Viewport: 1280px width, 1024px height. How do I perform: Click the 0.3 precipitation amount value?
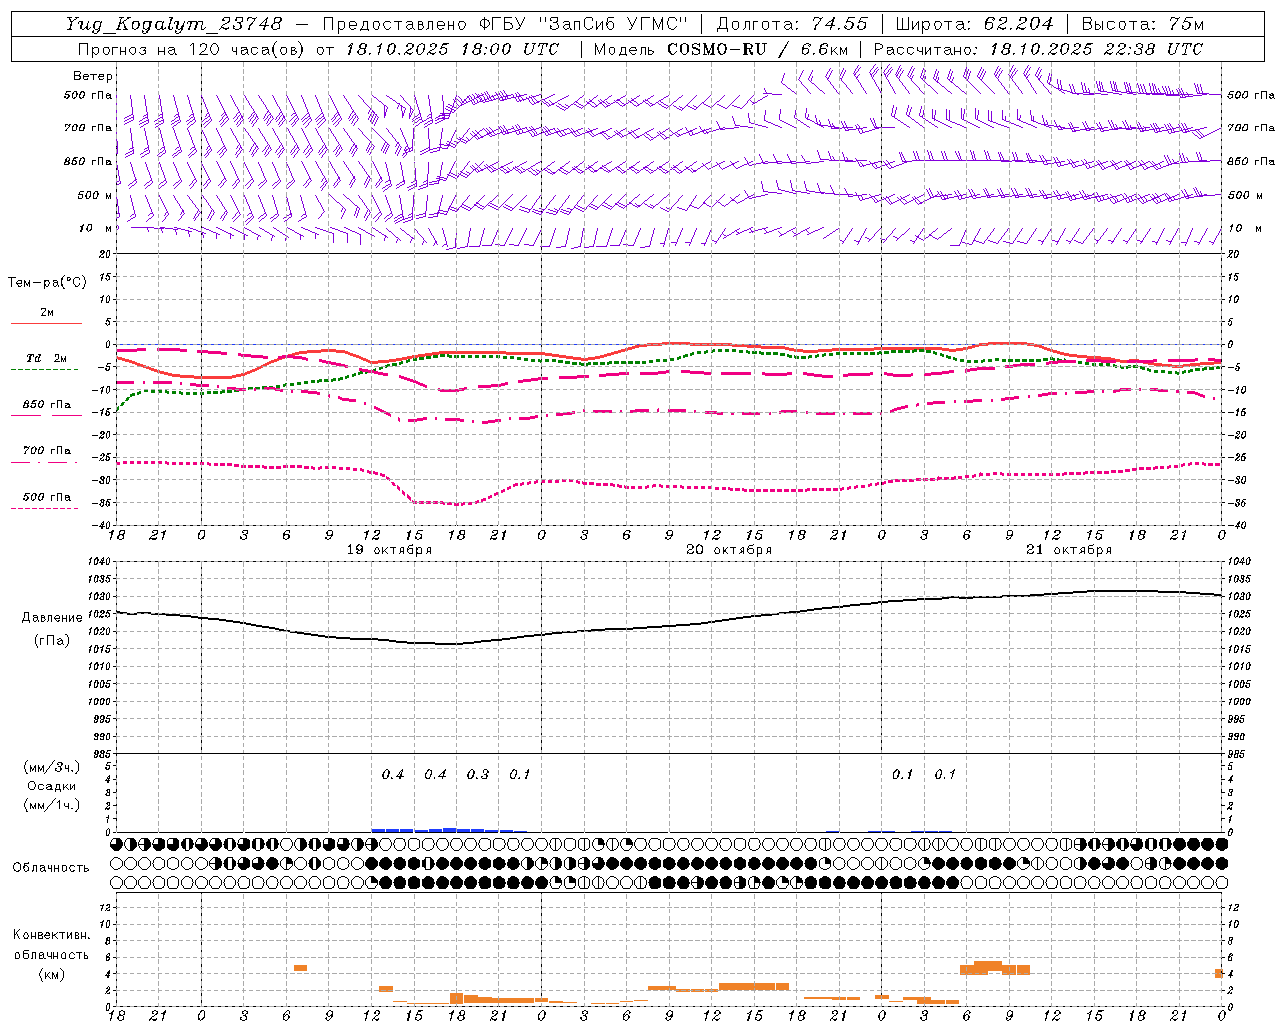478,775
